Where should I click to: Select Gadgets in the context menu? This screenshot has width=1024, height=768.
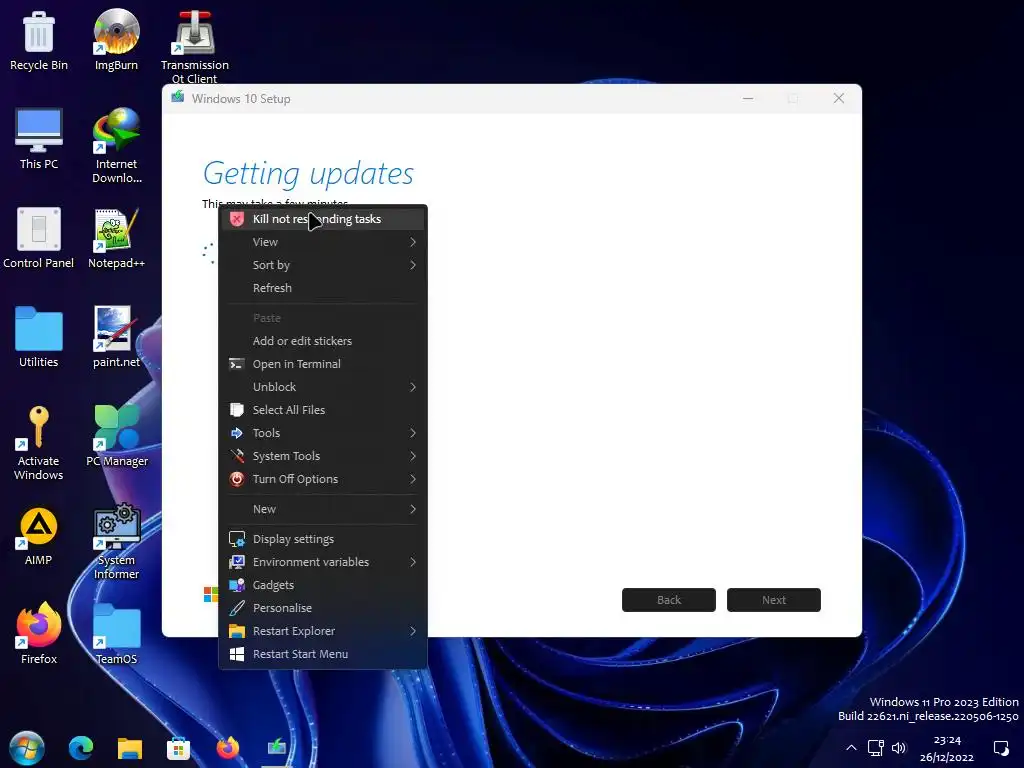coord(323,585)
